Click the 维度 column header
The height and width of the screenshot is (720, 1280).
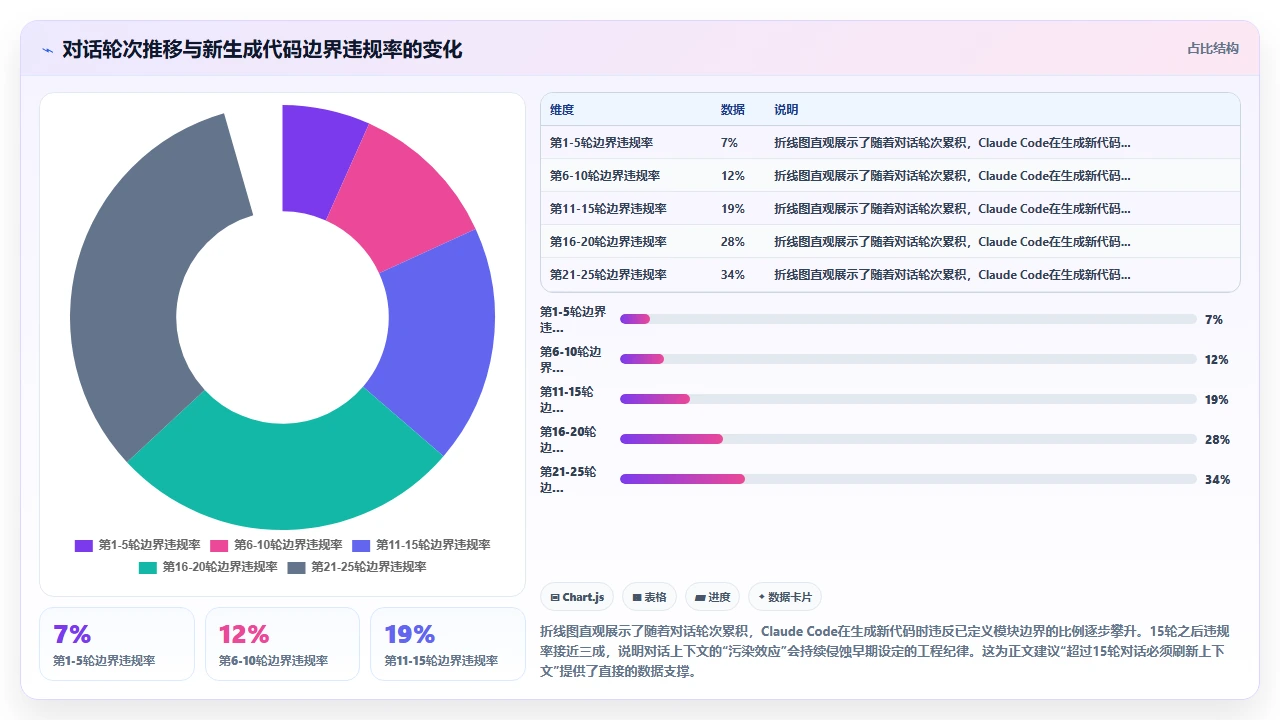coord(562,110)
